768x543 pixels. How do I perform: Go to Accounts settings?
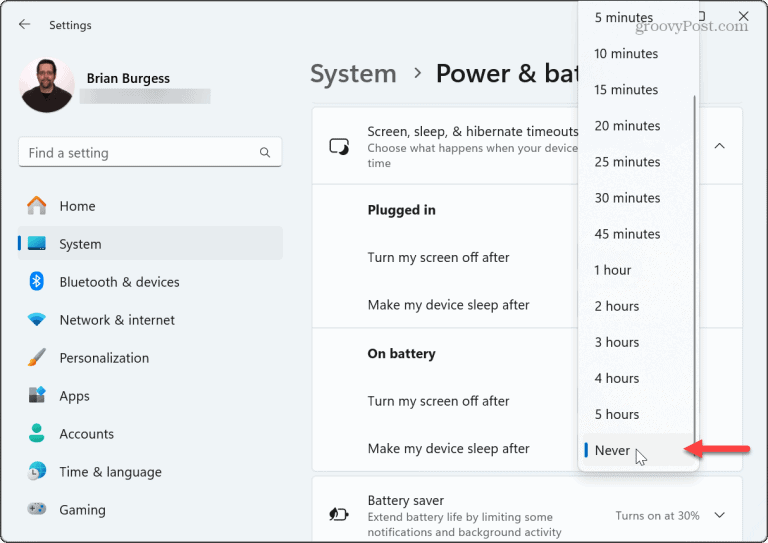click(x=150, y=433)
